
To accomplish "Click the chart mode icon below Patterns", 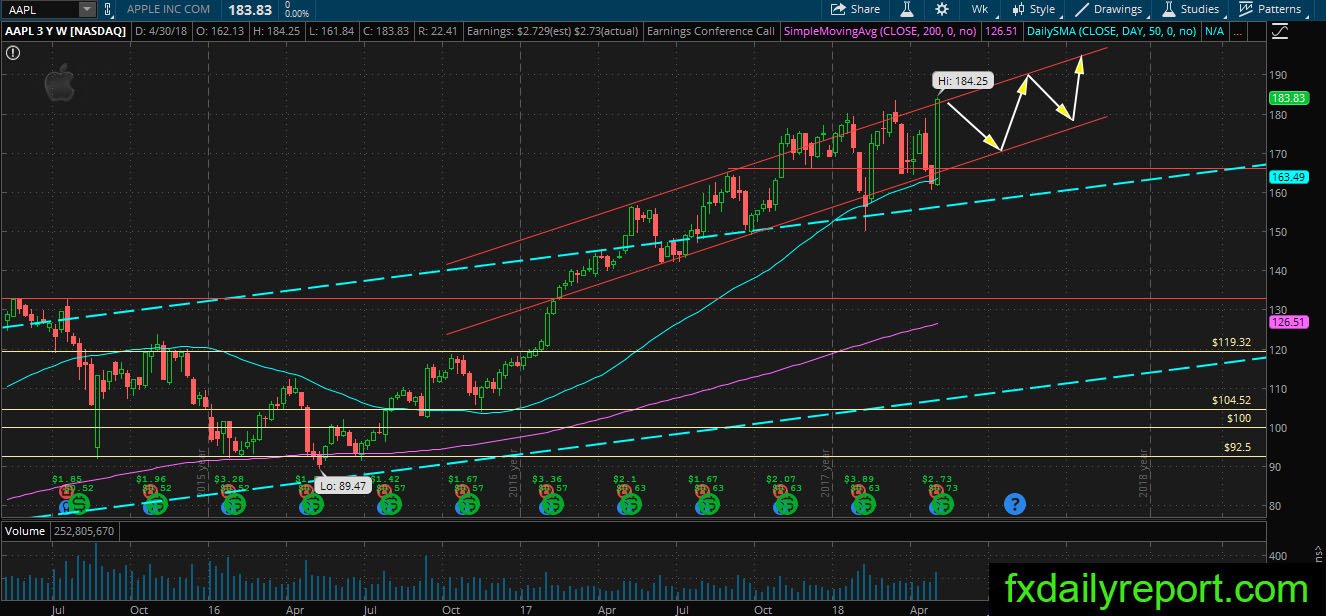I will pos(1280,31).
